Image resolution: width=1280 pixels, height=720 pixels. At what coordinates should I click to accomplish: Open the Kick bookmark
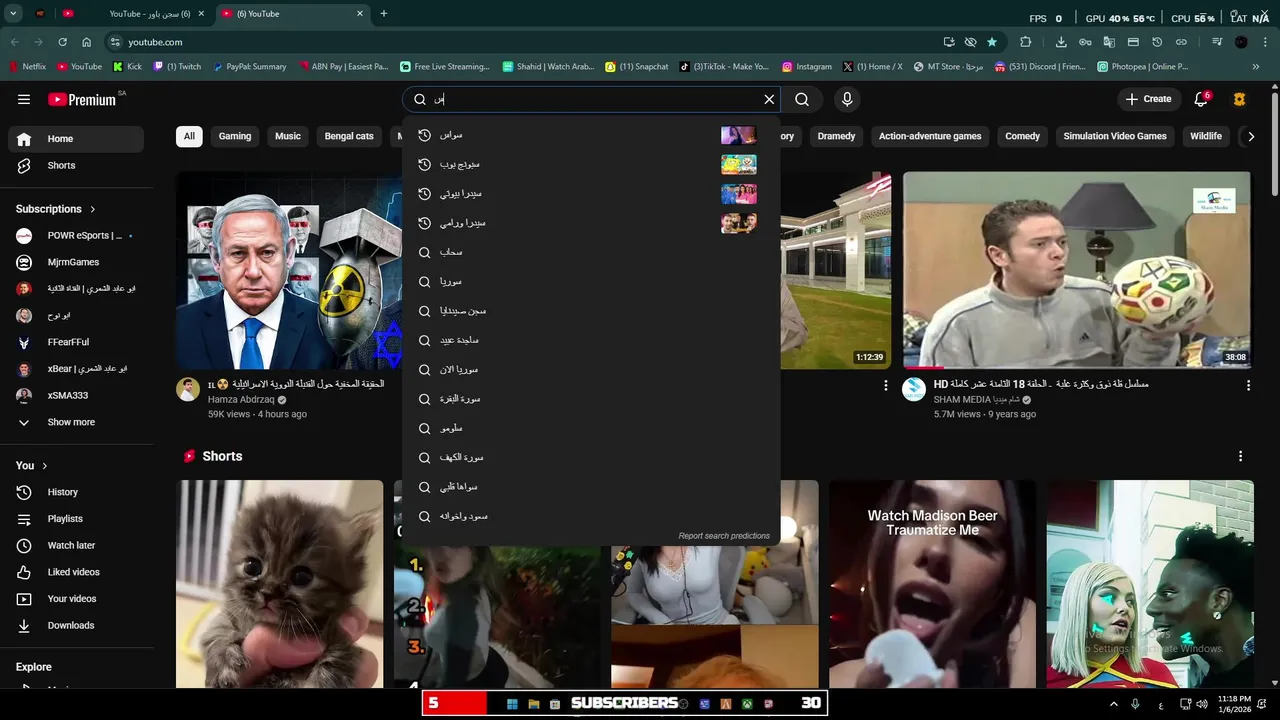127,67
